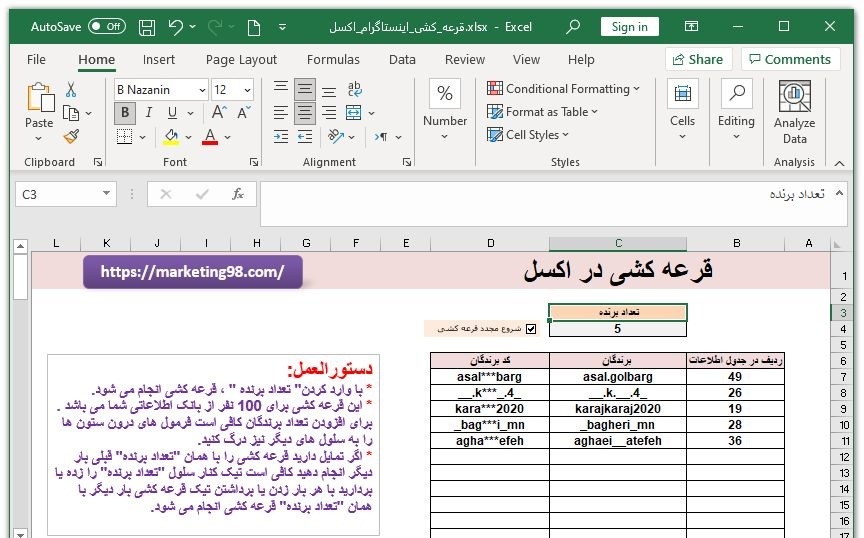Increase font size with larger A
Viewport: 864px width, 538px height.
pyautogui.click(x=219, y=112)
